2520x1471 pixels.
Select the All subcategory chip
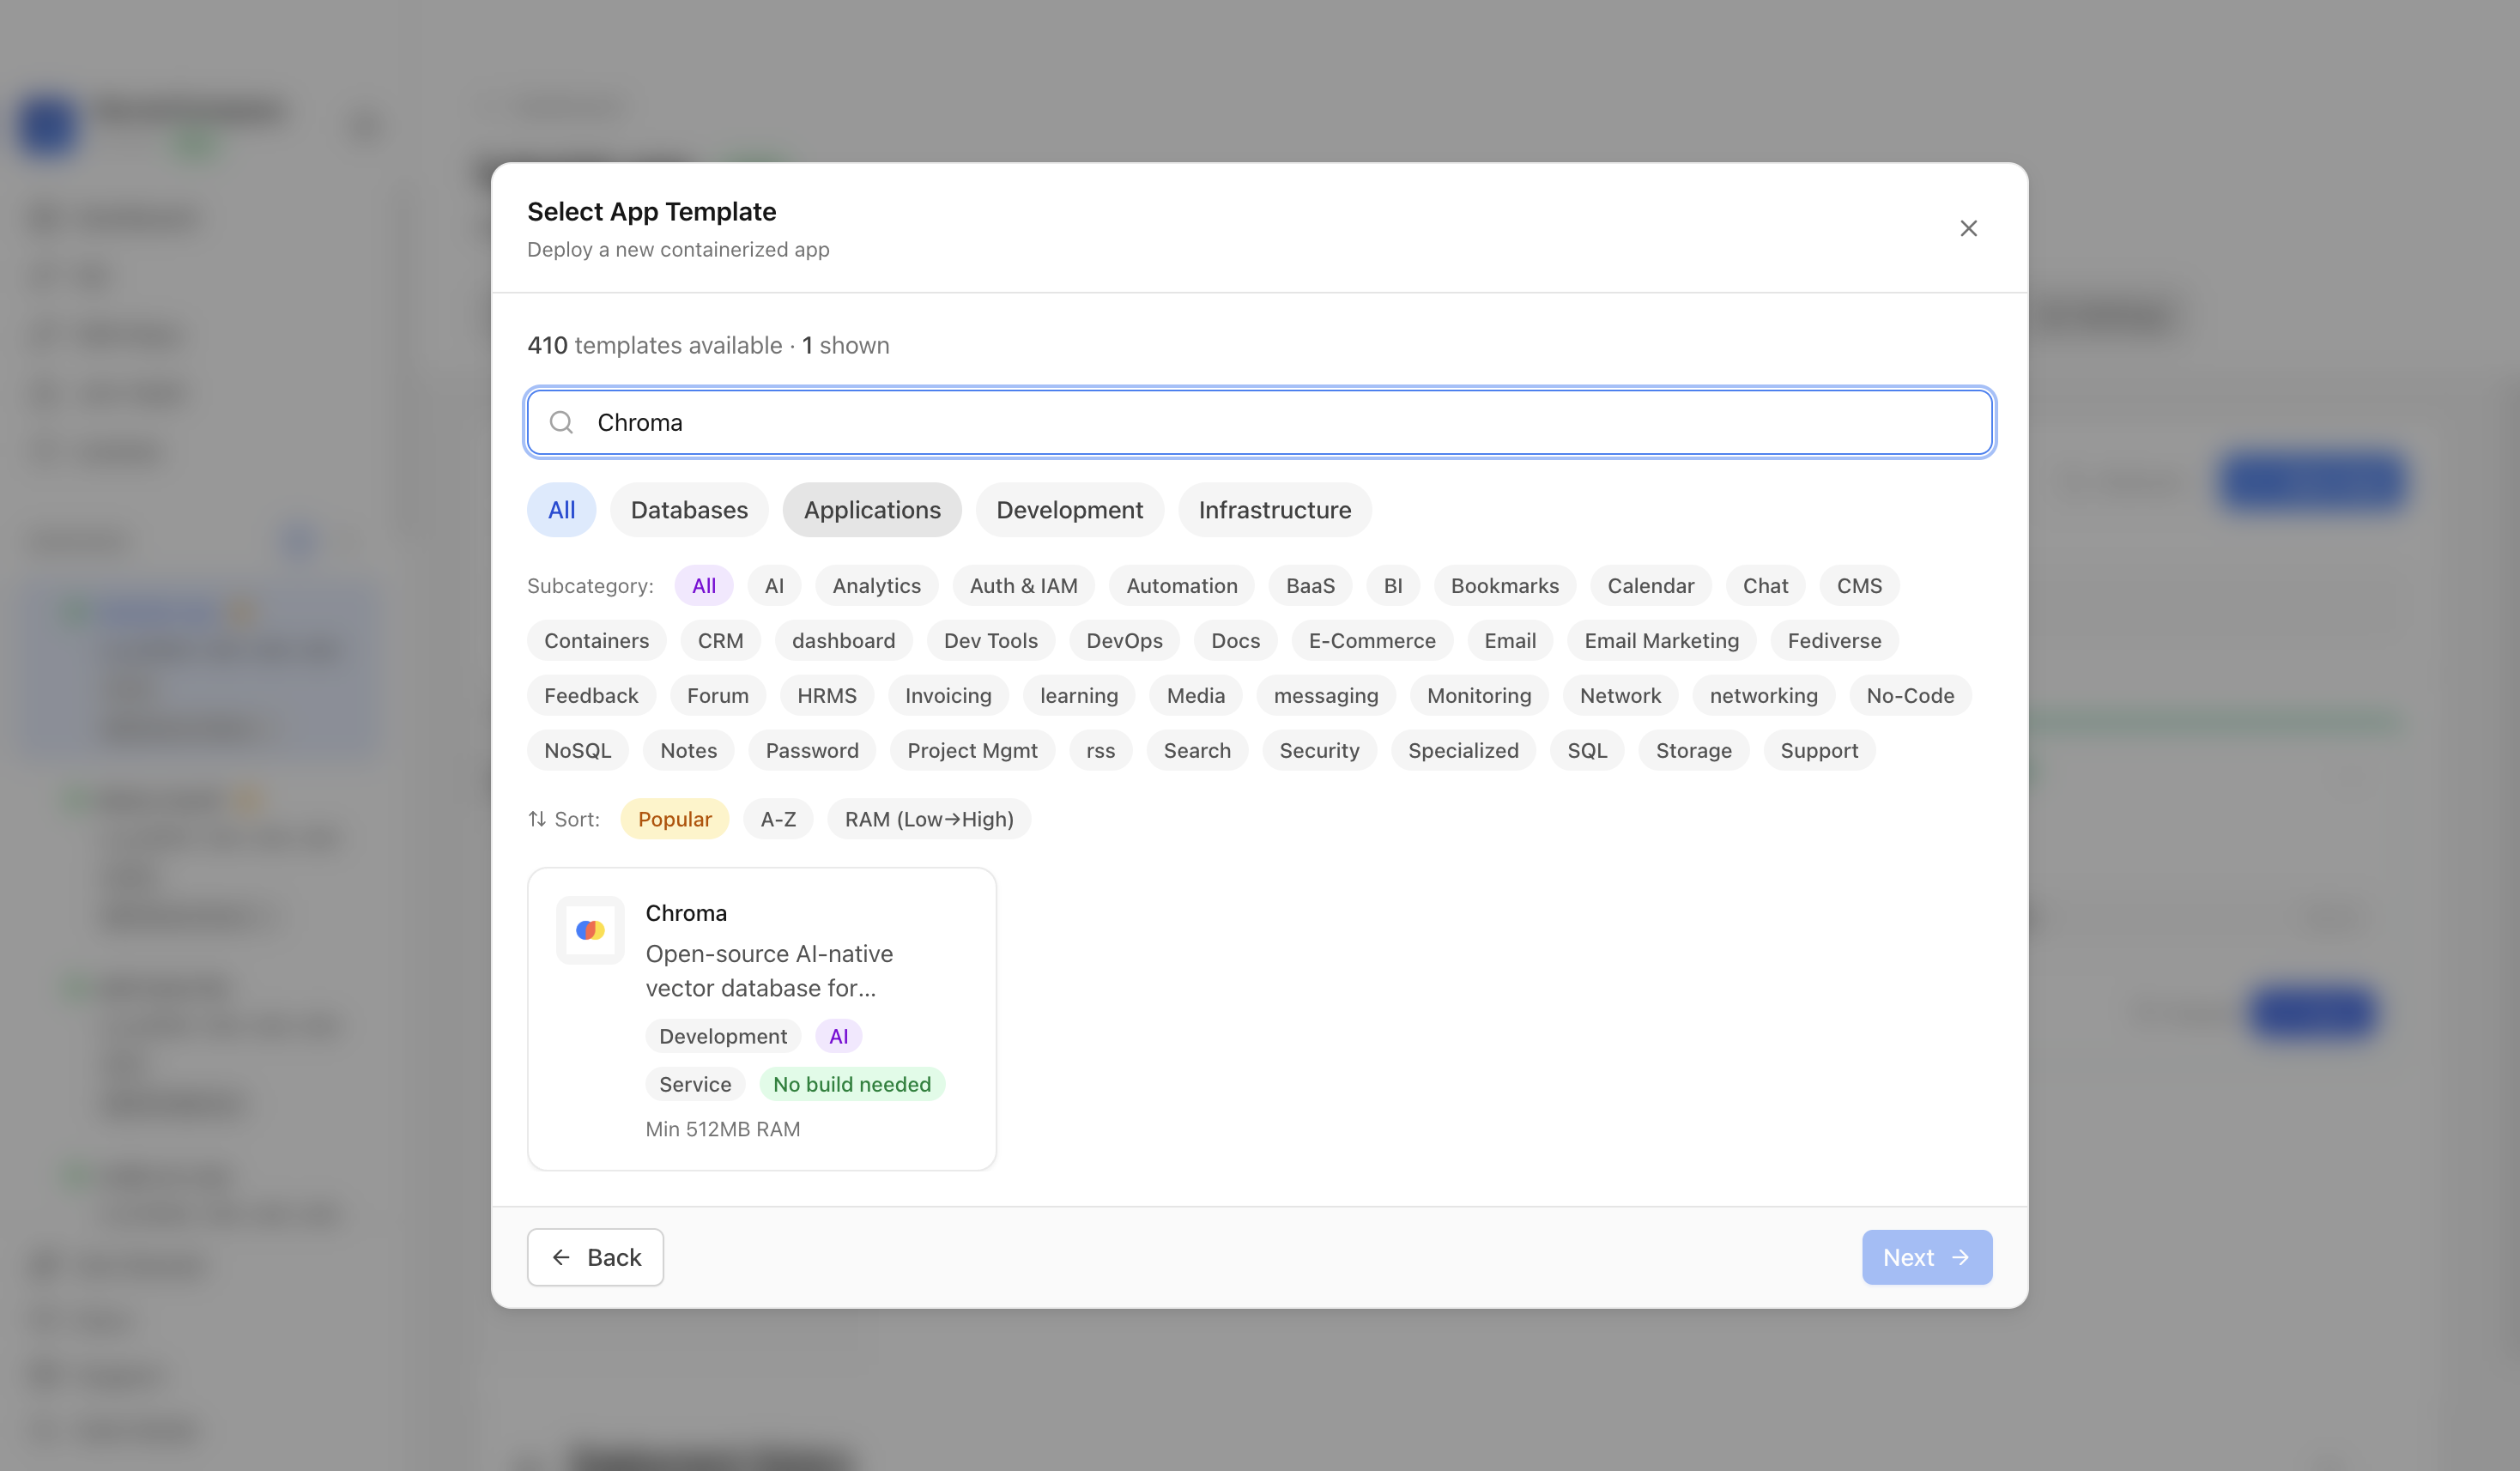[x=704, y=586]
